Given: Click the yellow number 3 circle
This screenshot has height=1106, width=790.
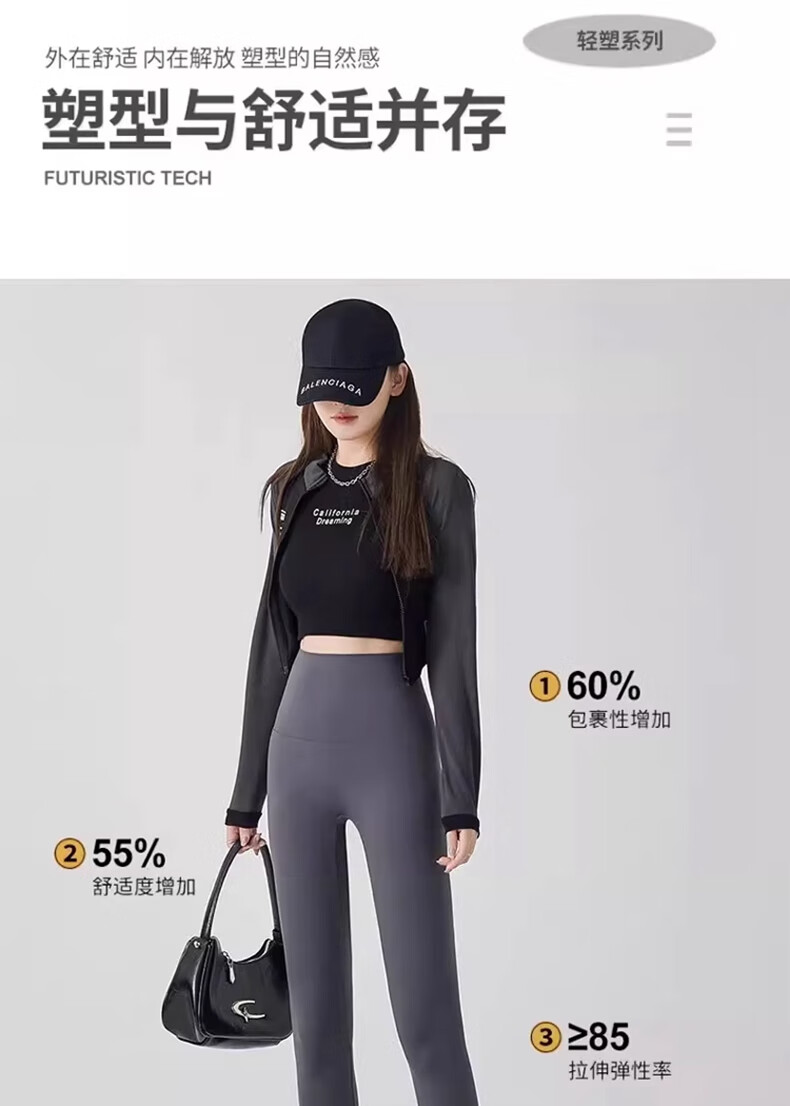Looking at the screenshot, I should pyautogui.click(x=545, y=1038).
